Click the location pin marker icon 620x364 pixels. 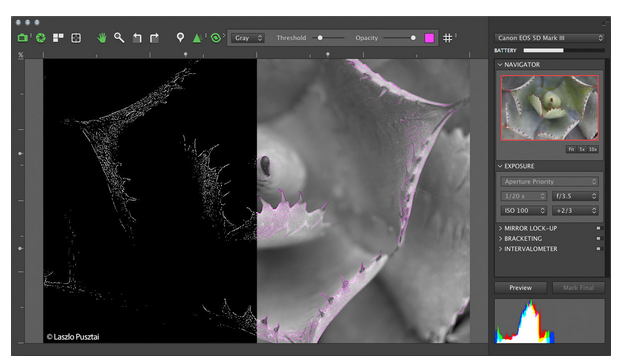180,38
